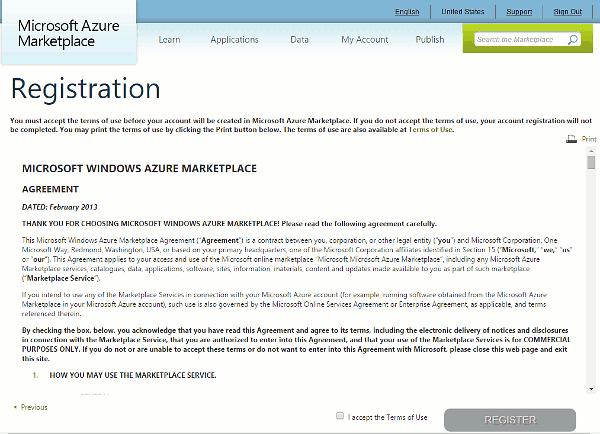The height and width of the screenshot is (434, 600).
Task: Open the Terms of Use link
Action: click(431, 130)
